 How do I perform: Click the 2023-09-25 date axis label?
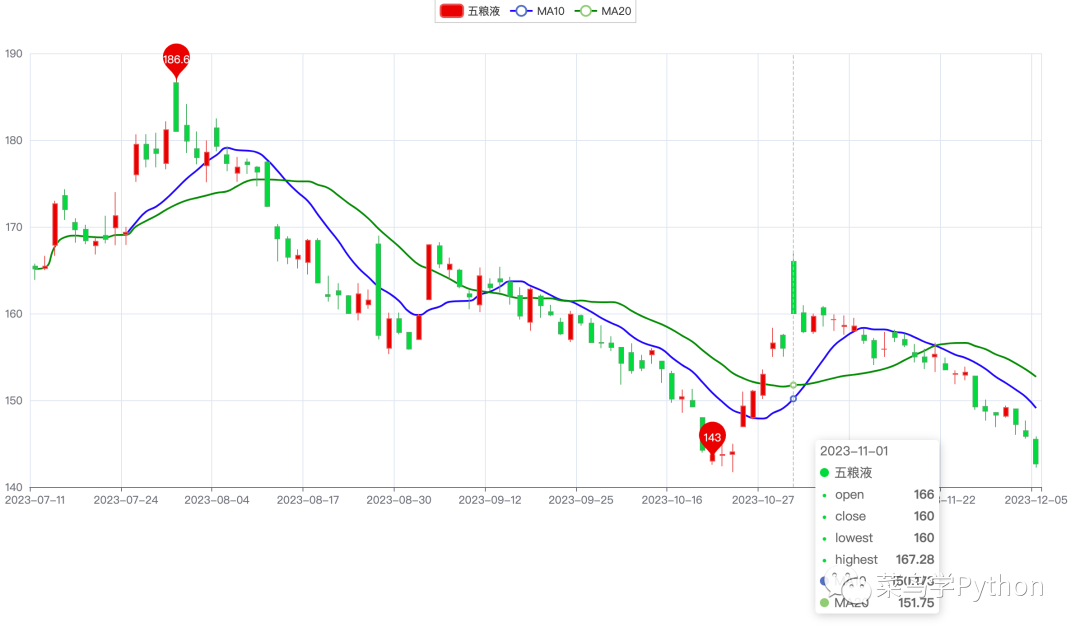click(x=581, y=500)
